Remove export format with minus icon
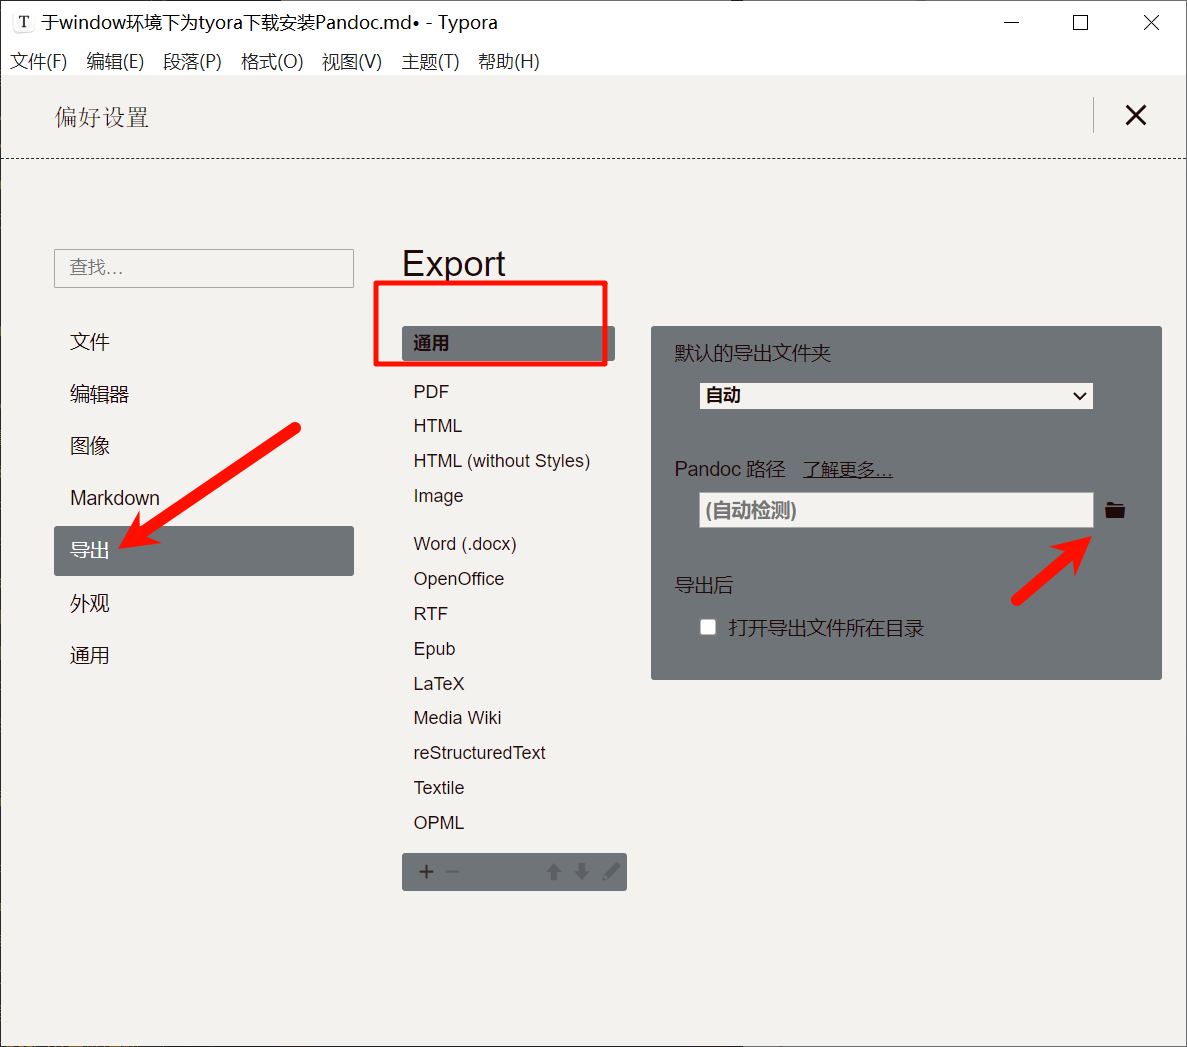Image resolution: width=1187 pixels, height=1047 pixels. tap(453, 872)
